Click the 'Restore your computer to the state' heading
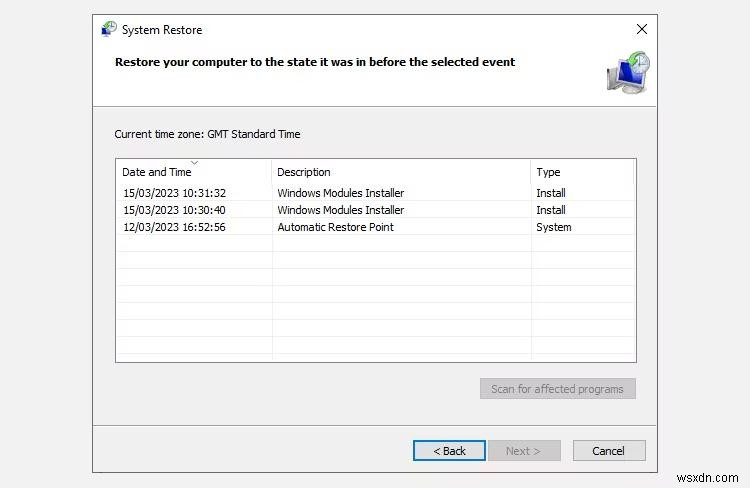The image size is (750, 488). click(x=315, y=62)
